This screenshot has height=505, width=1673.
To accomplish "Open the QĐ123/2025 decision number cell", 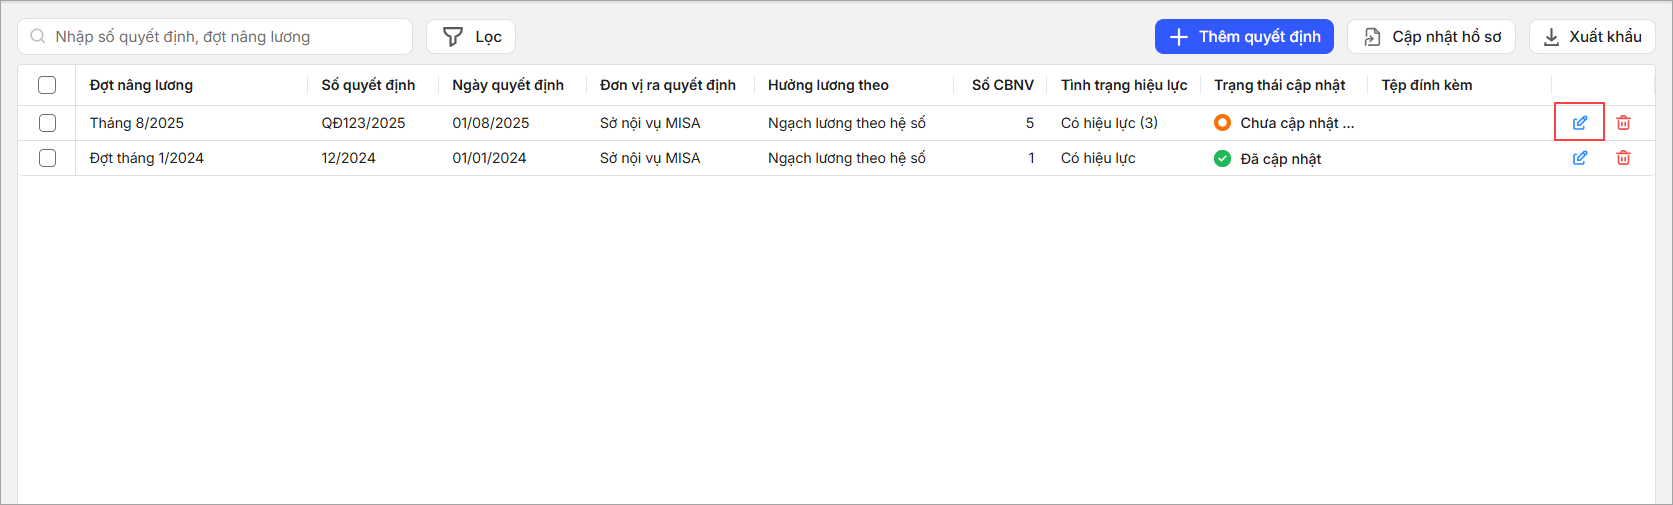I will tap(363, 123).
